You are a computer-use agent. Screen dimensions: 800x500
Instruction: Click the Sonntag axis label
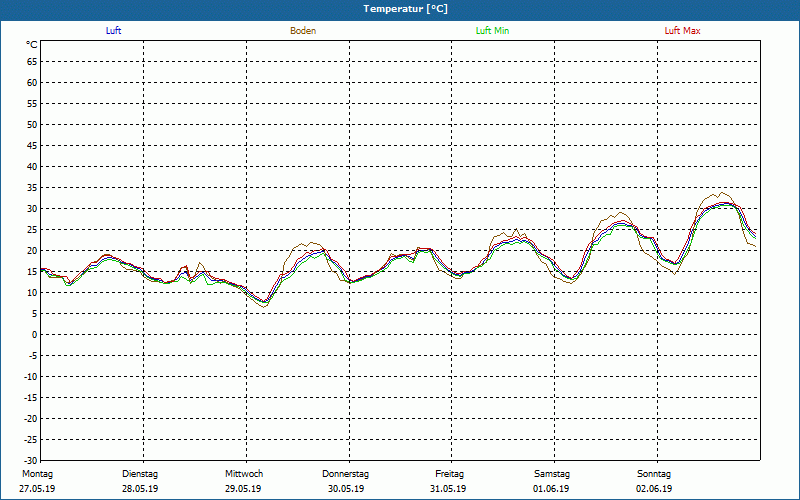click(654, 474)
